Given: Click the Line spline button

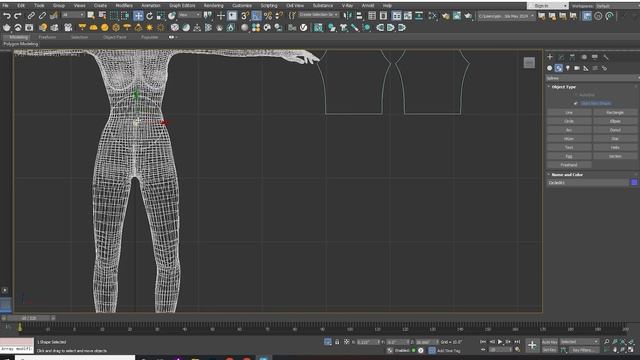Looking at the screenshot, I should pyautogui.click(x=569, y=112).
